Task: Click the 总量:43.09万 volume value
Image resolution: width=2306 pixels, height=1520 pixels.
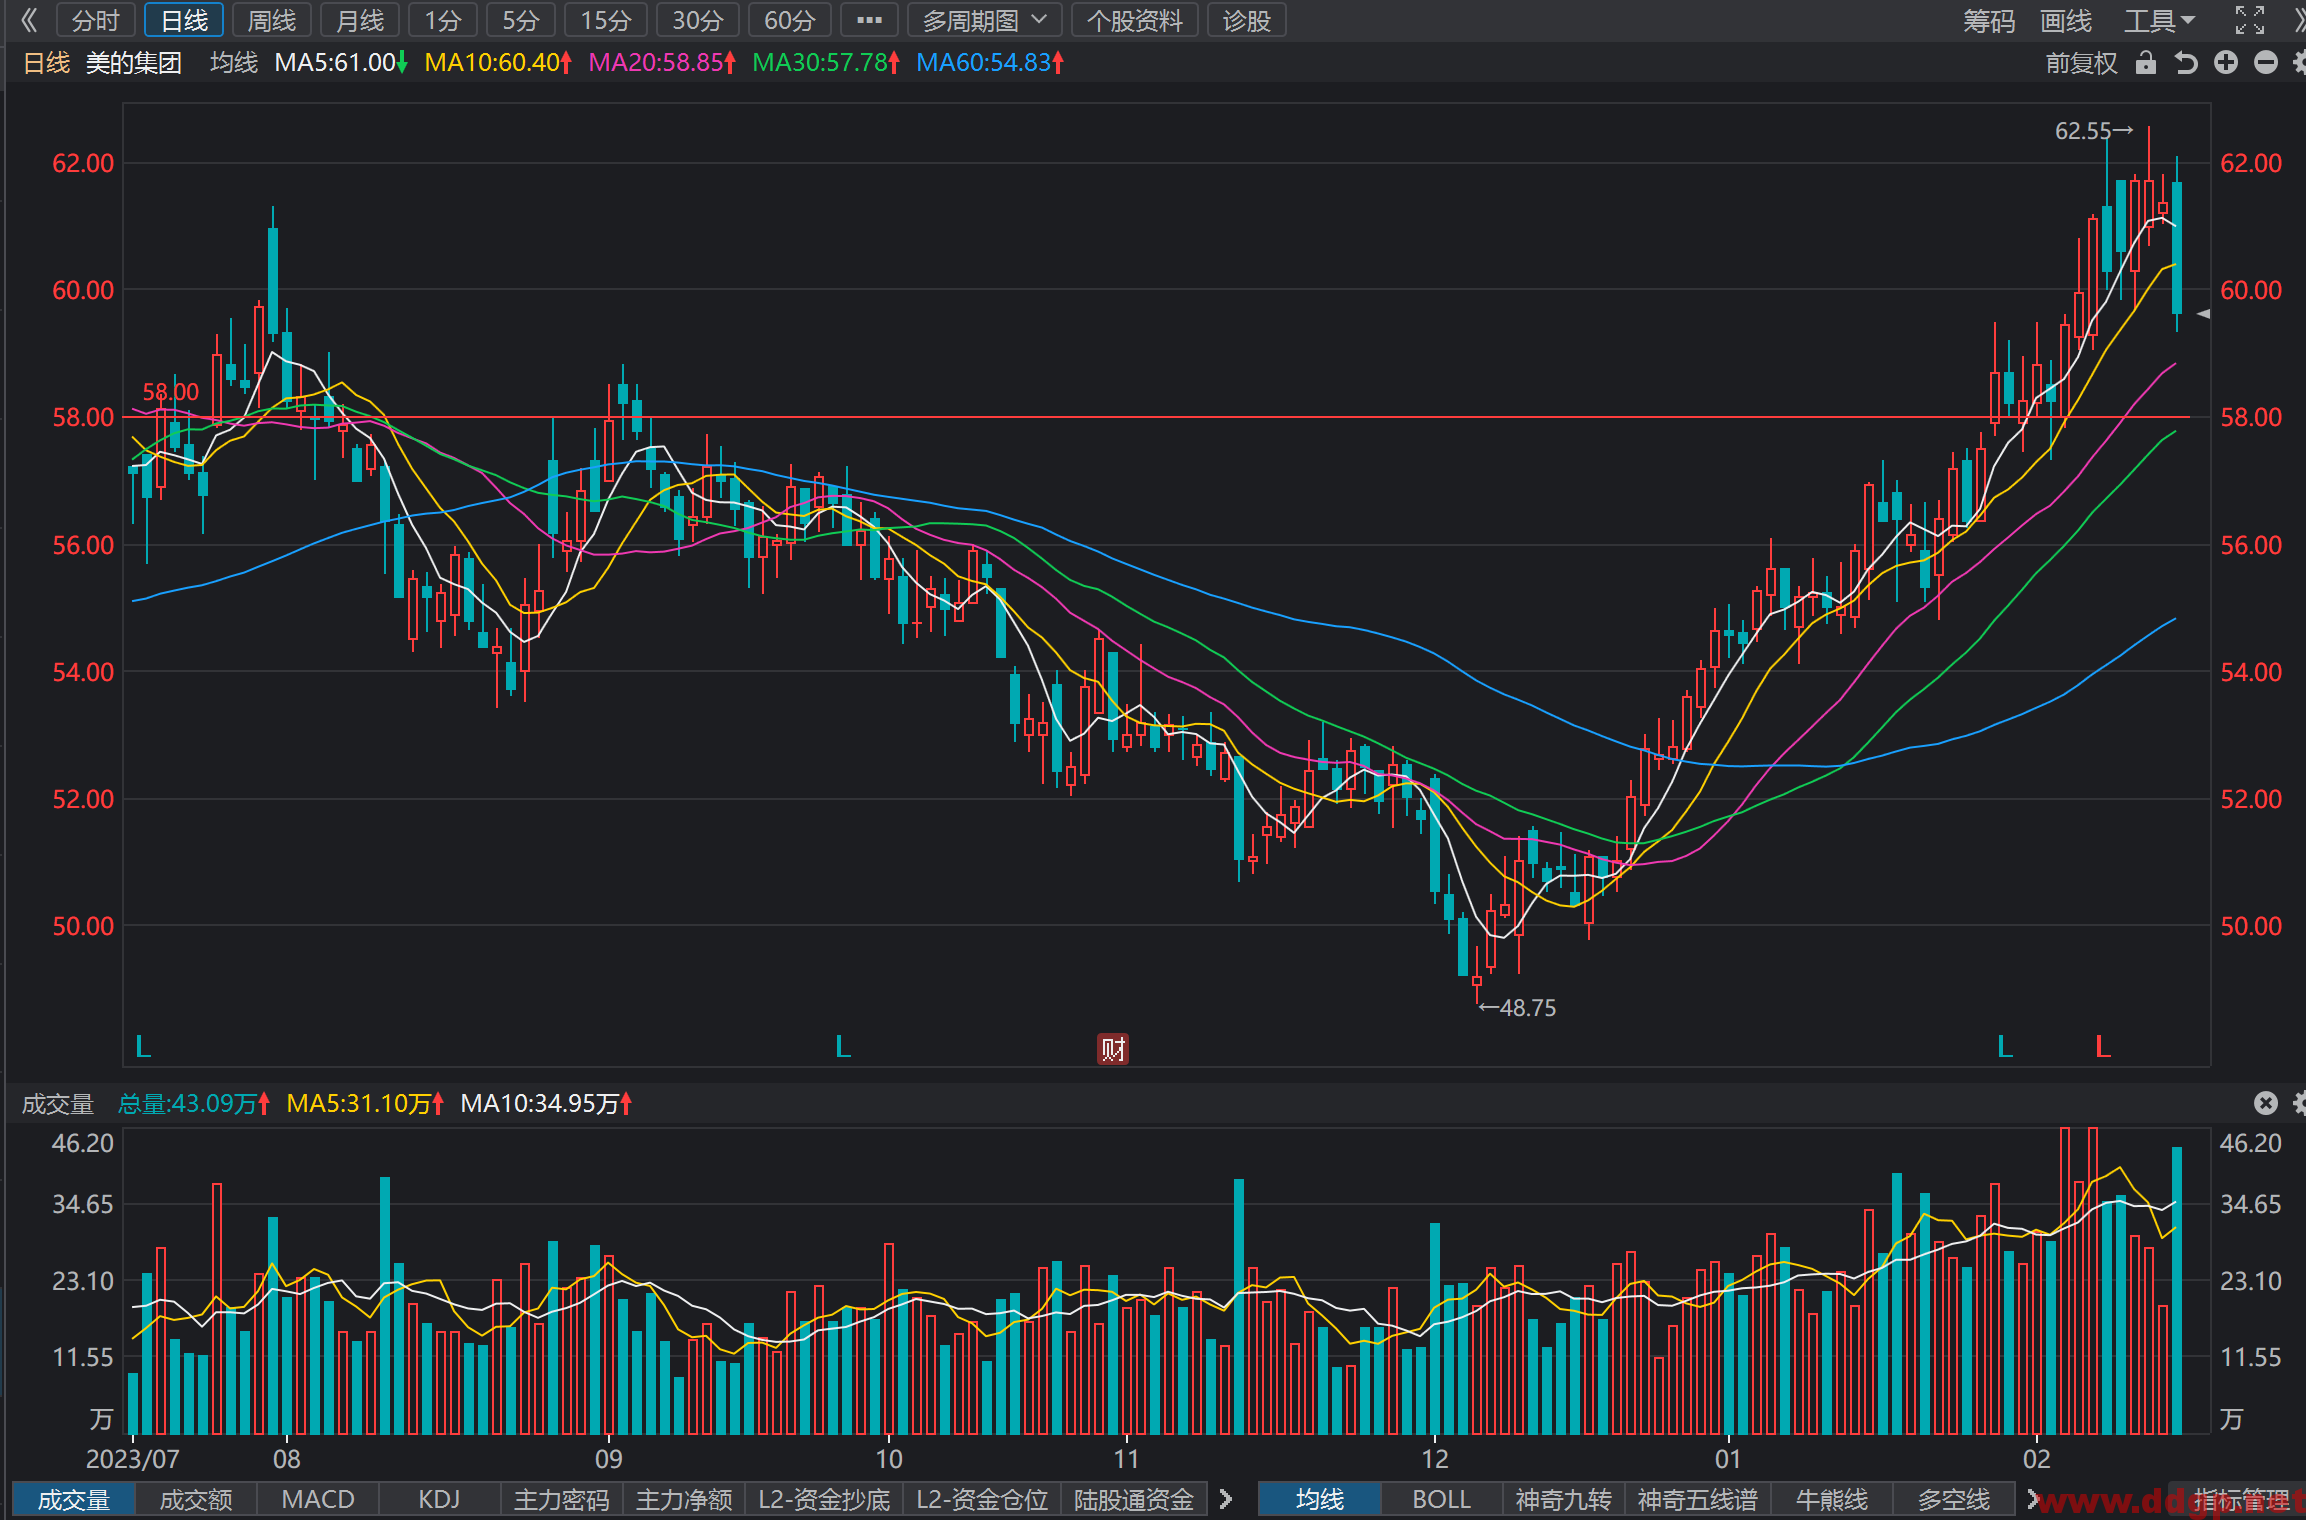Action: tap(194, 1104)
